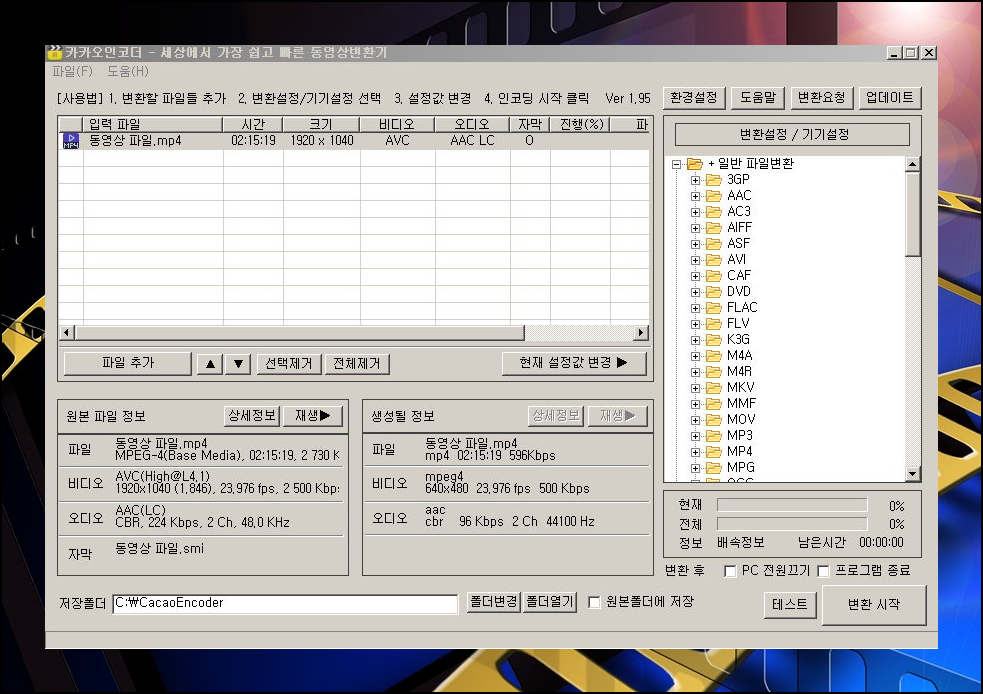This screenshot has width=983, height=694.
Task: Open 환경설정 settings button
Action: [x=693, y=98]
